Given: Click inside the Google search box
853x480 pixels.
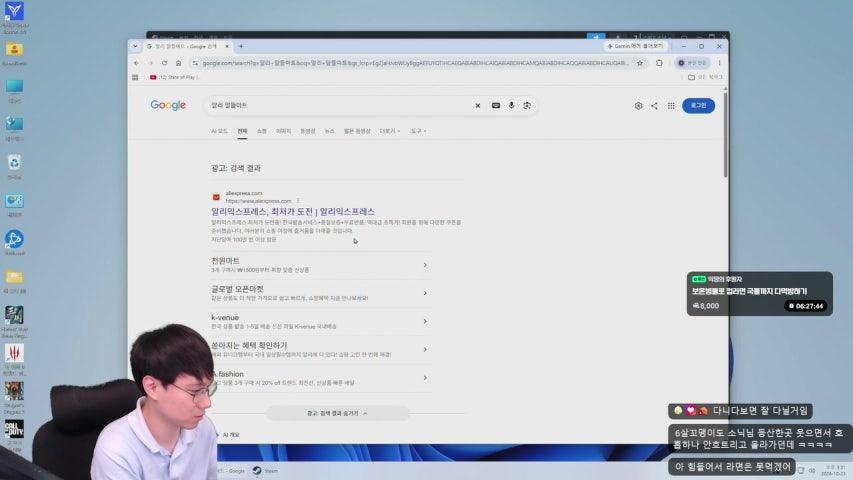Looking at the screenshot, I should click(x=340, y=105).
